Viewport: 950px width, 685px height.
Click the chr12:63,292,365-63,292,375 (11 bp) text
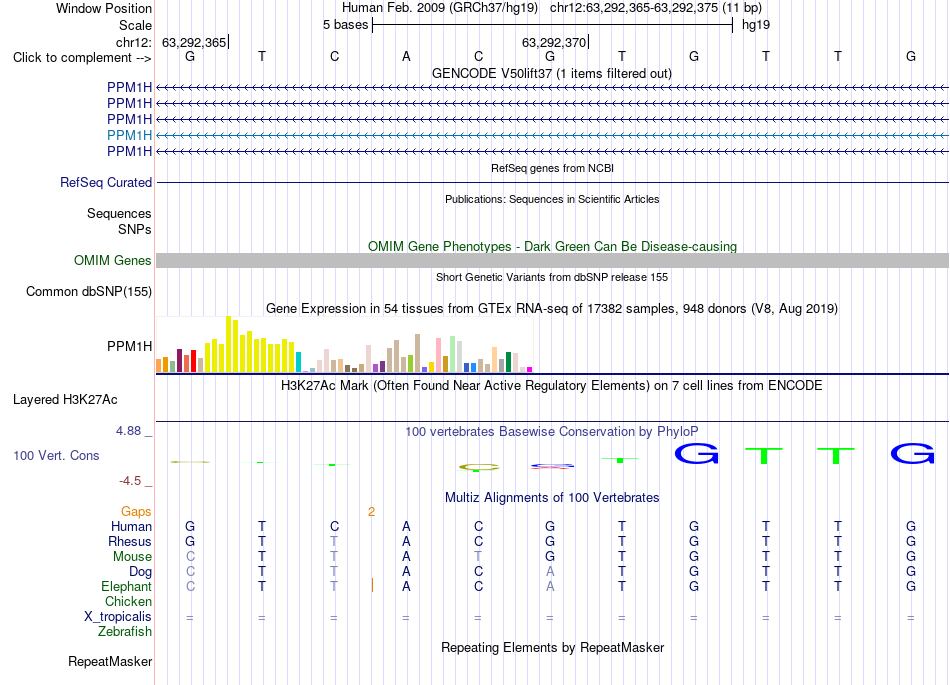tap(656, 8)
